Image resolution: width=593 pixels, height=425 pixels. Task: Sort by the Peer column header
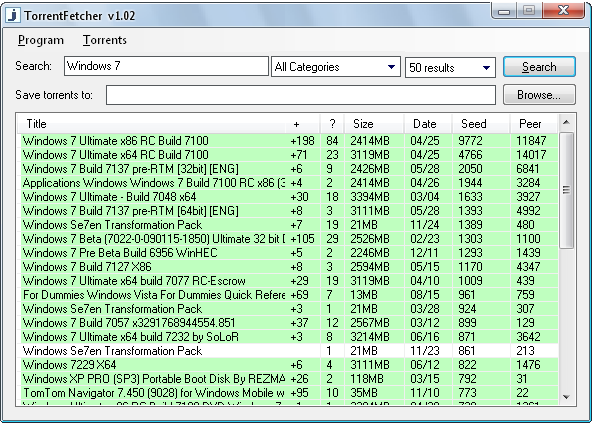534,124
